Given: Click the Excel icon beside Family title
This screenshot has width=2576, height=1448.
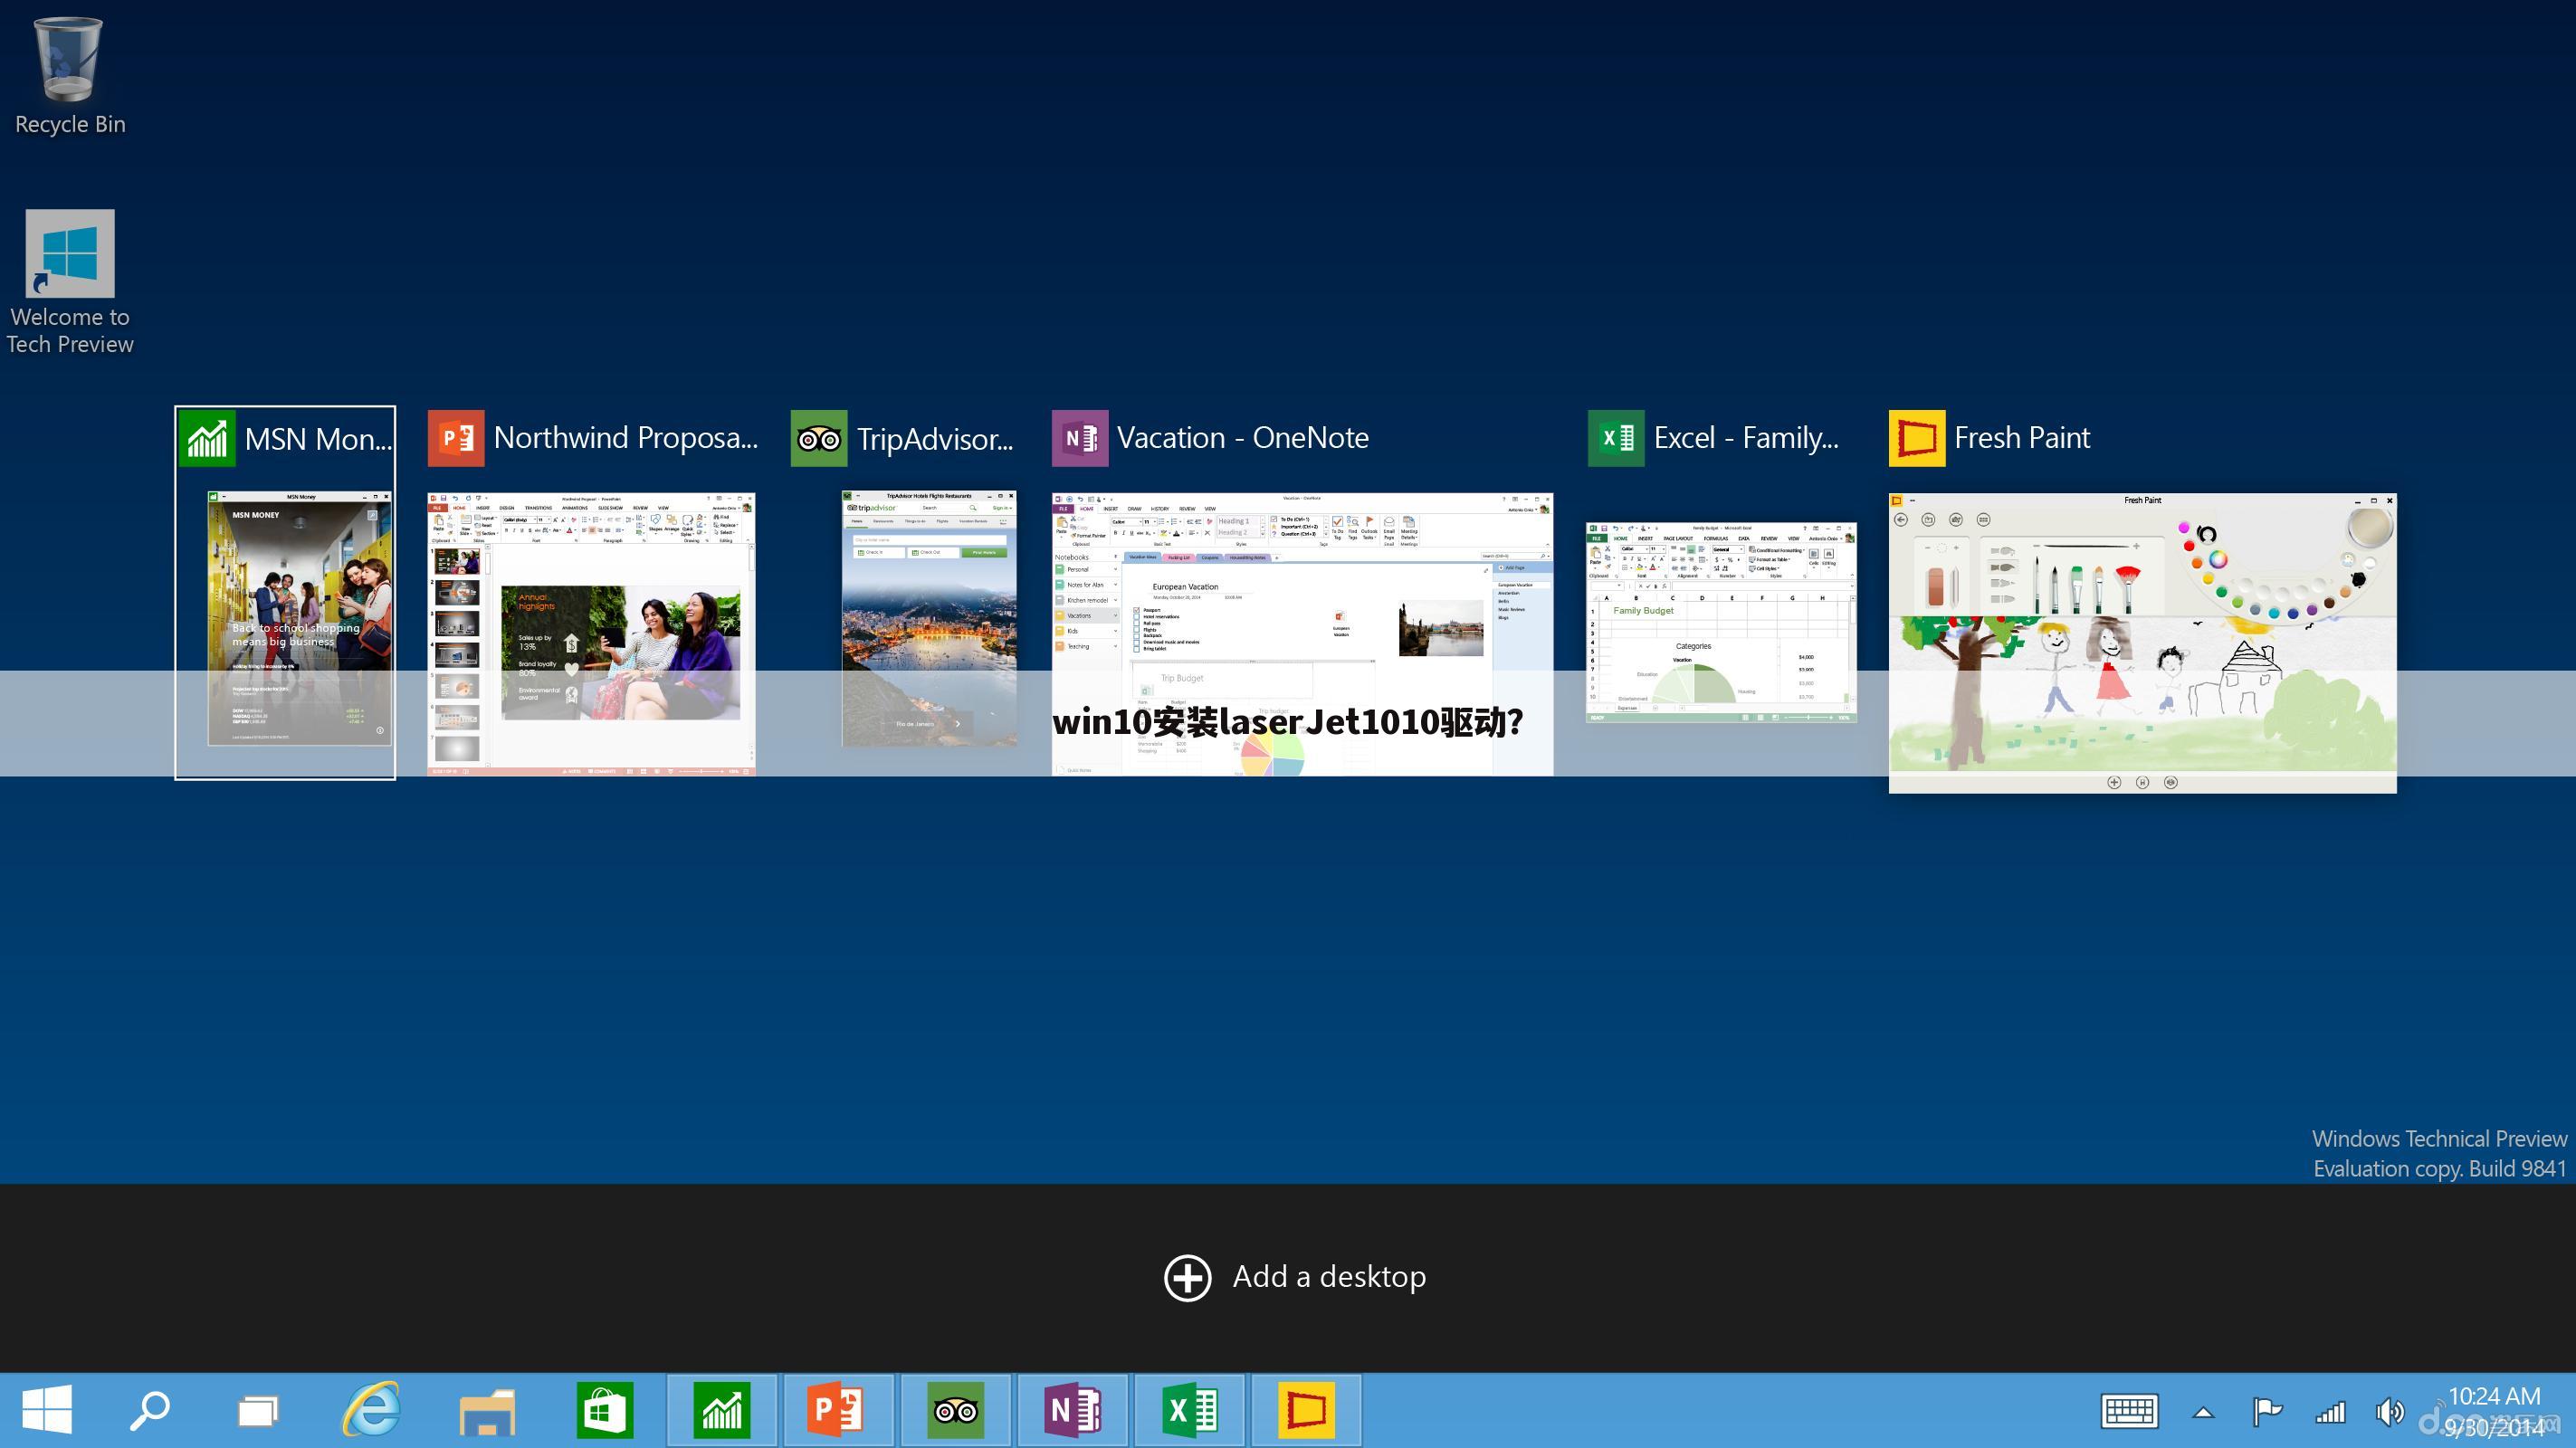Looking at the screenshot, I should tap(1616, 438).
